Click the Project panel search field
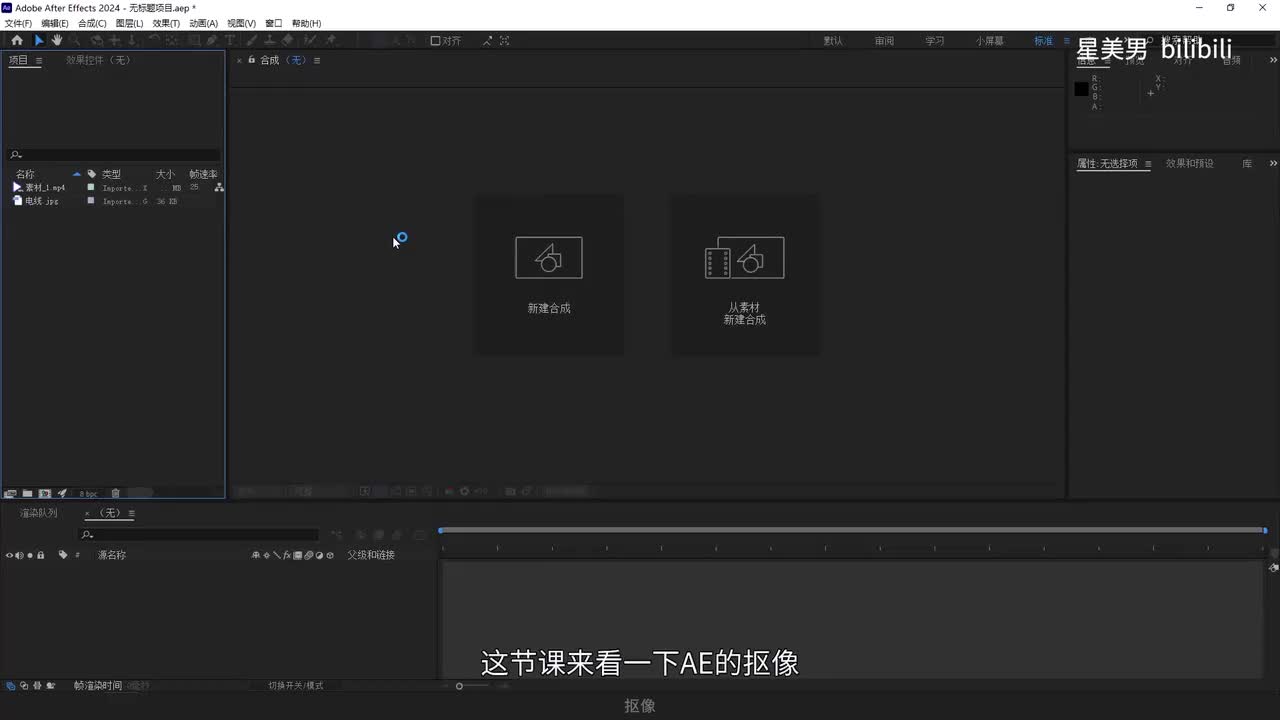Viewport: 1280px width, 720px height. pos(112,155)
